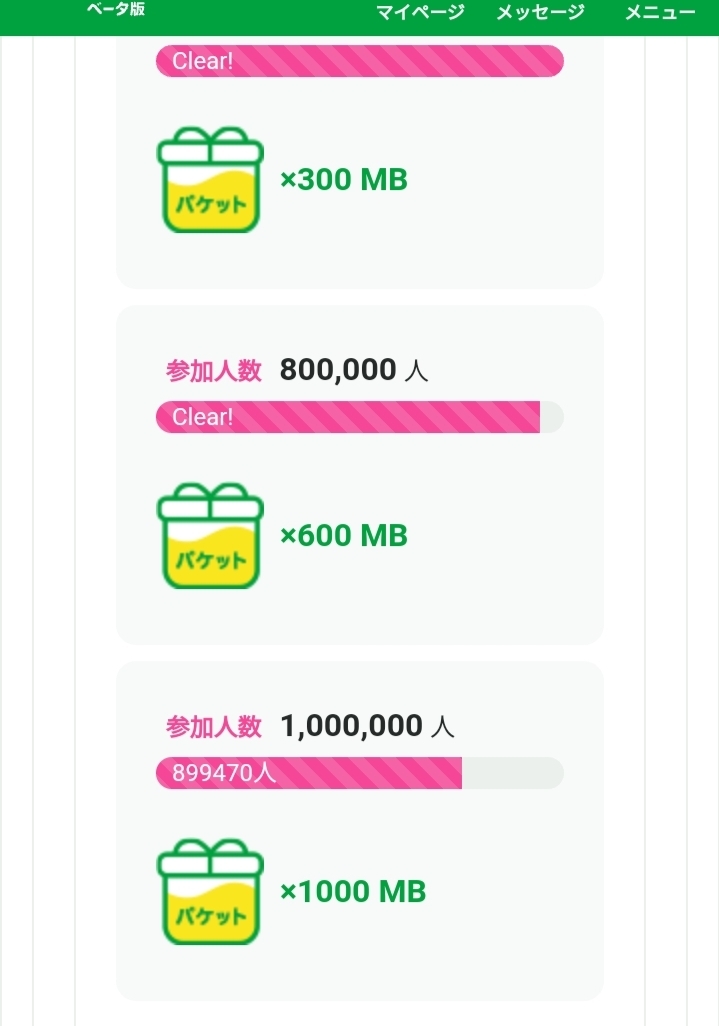The image size is (719, 1026).
Task: Click the 300 MB packet gift icon
Action: point(210,180)
